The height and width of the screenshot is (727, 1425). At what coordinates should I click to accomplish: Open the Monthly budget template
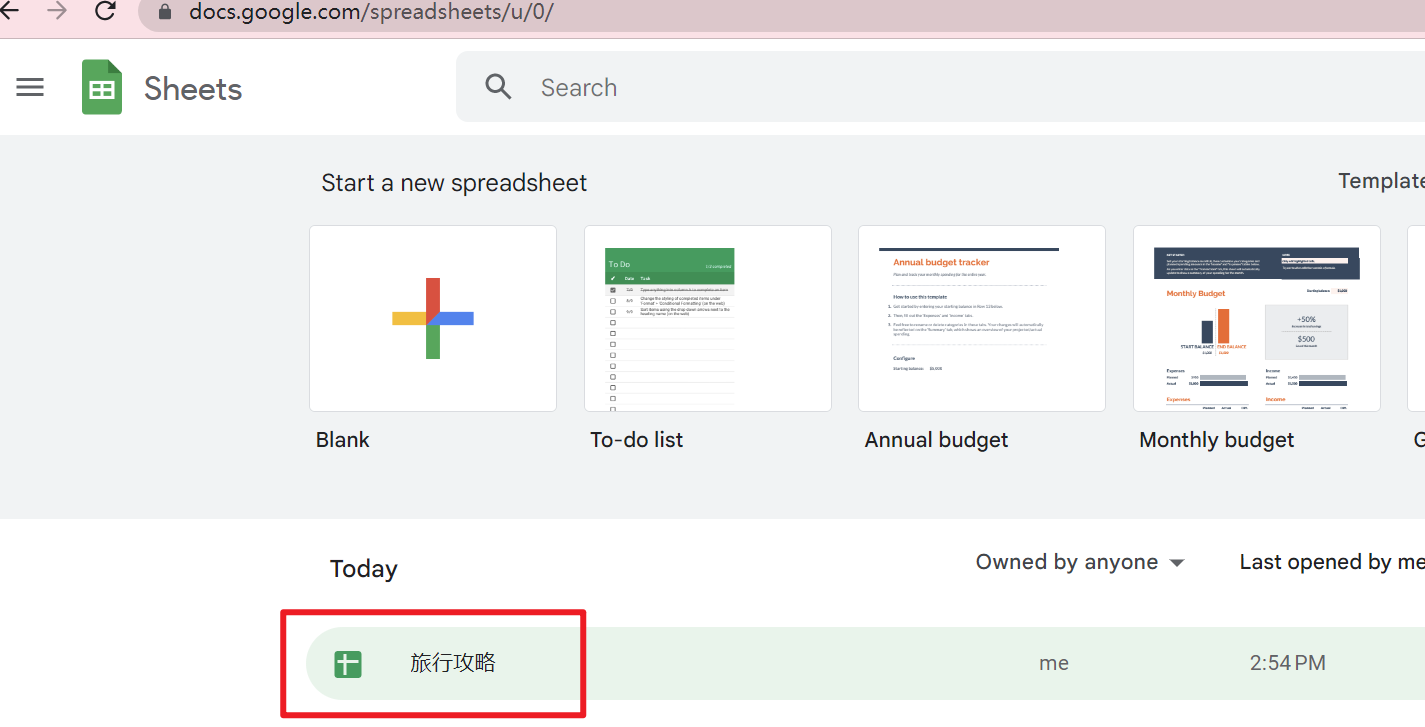pos(1256,318)
